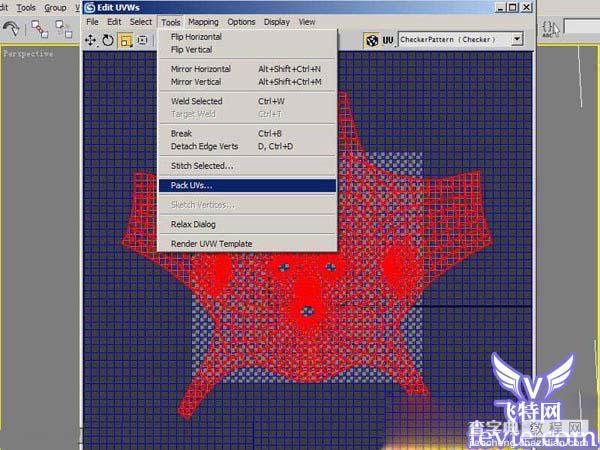Viewport: 600px width, 450px height.
Task: Click the Select and Link icon in main toolbar
Action: click(39, 29)
